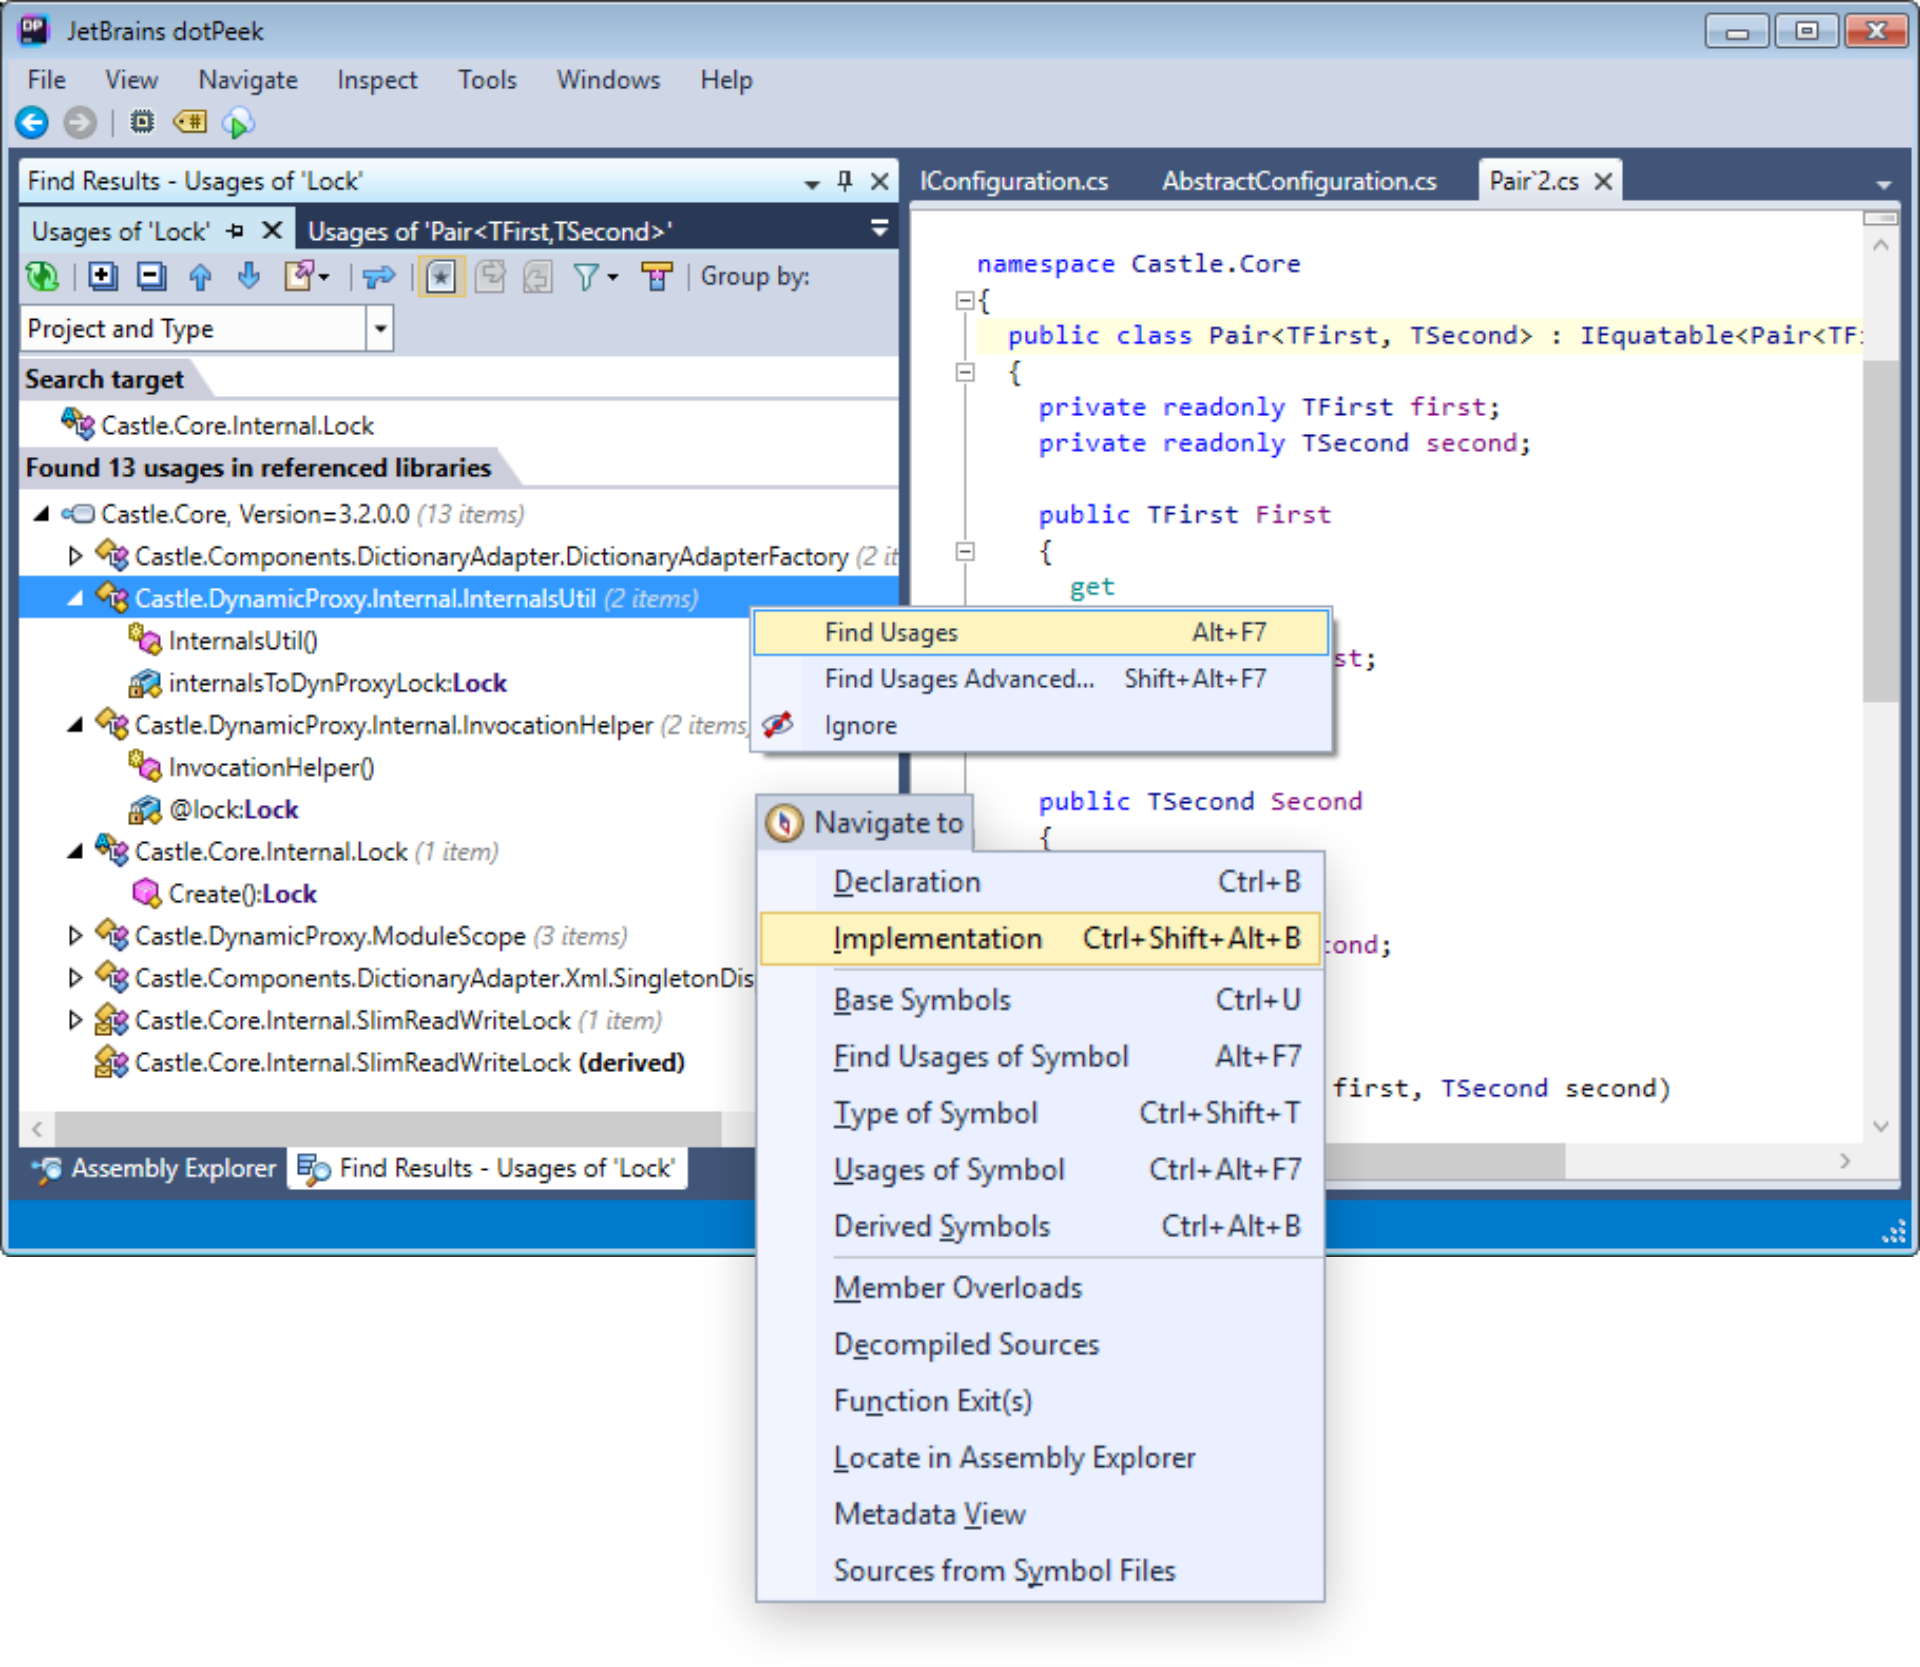This screenshot has width=1920, height=1667.
Task: Open the export icon's dropdown arrow
Action: click(x=324, y=278)
